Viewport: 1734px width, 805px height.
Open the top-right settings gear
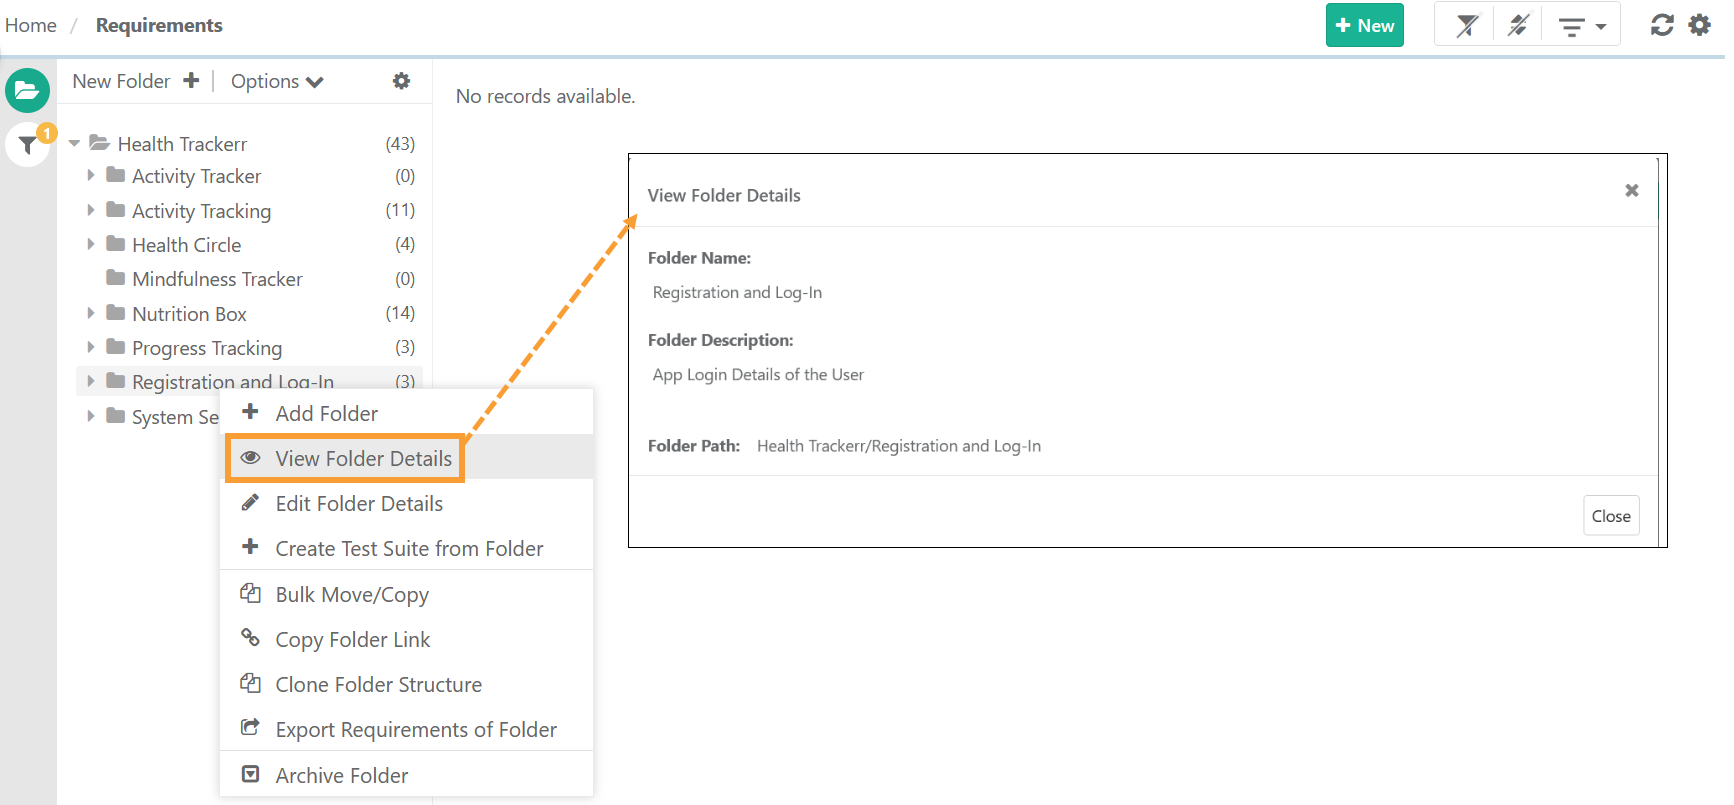[x=1699, y=25]
